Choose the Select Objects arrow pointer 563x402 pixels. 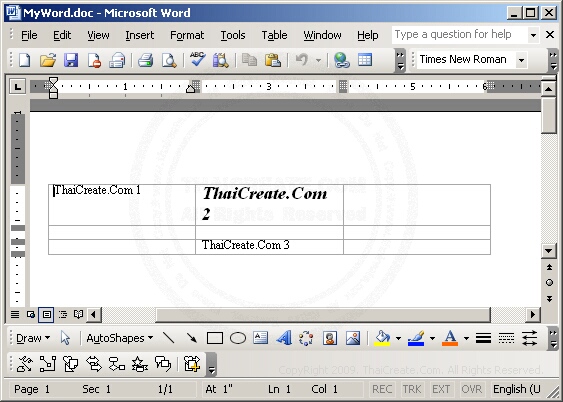point(65,338)
